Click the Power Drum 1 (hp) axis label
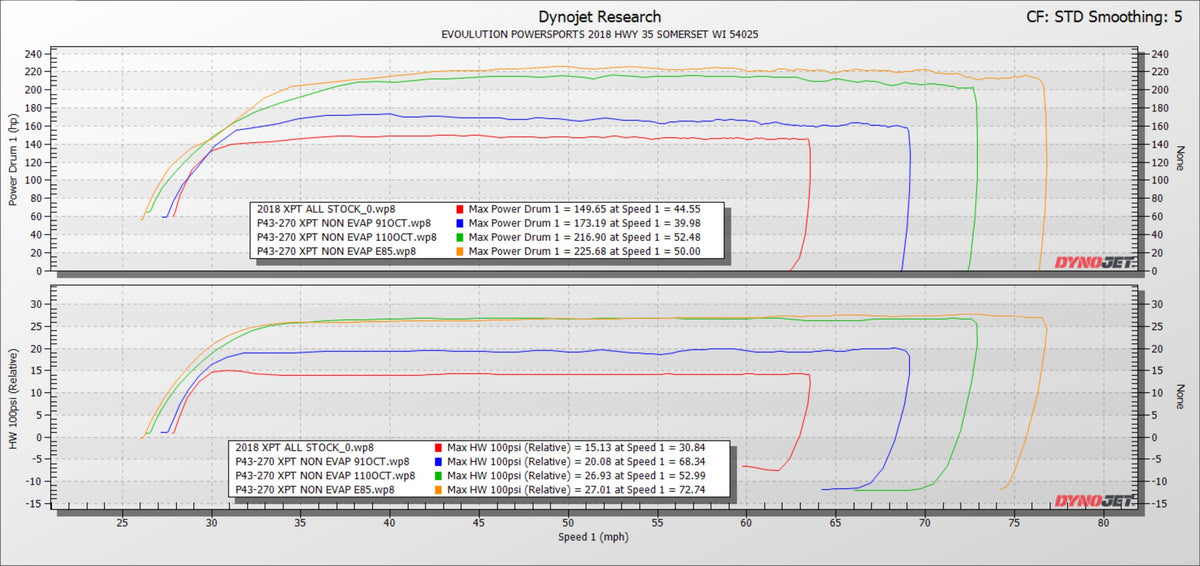 click(14, 158)
